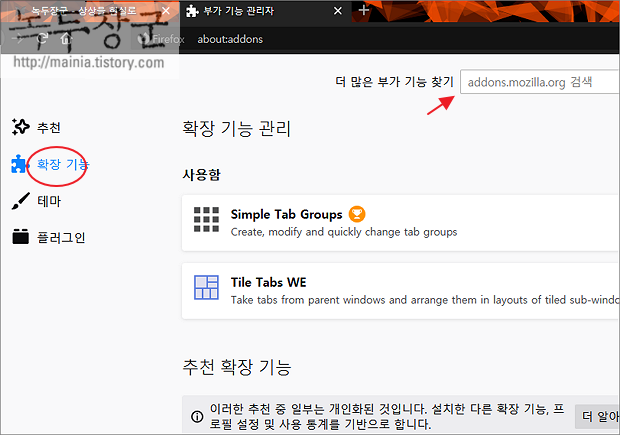Click the Tile Tabs WE tiled icon

pos(206,287)
